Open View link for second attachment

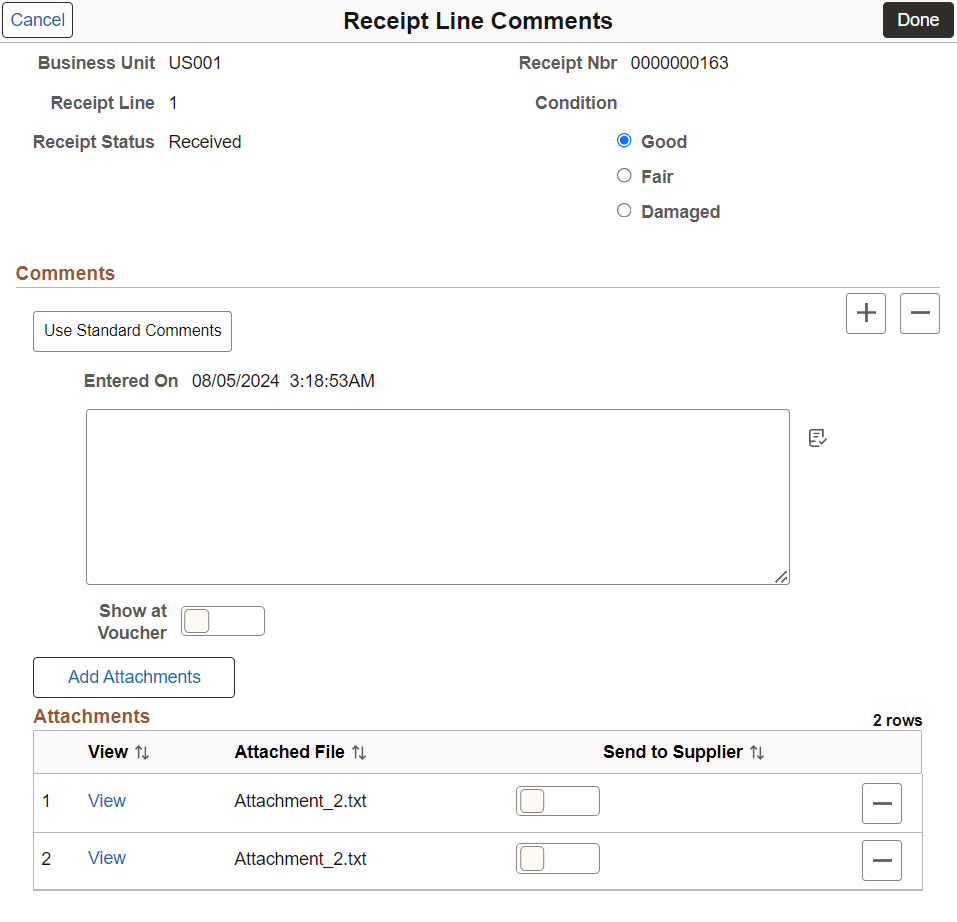[x=107, y=858]
